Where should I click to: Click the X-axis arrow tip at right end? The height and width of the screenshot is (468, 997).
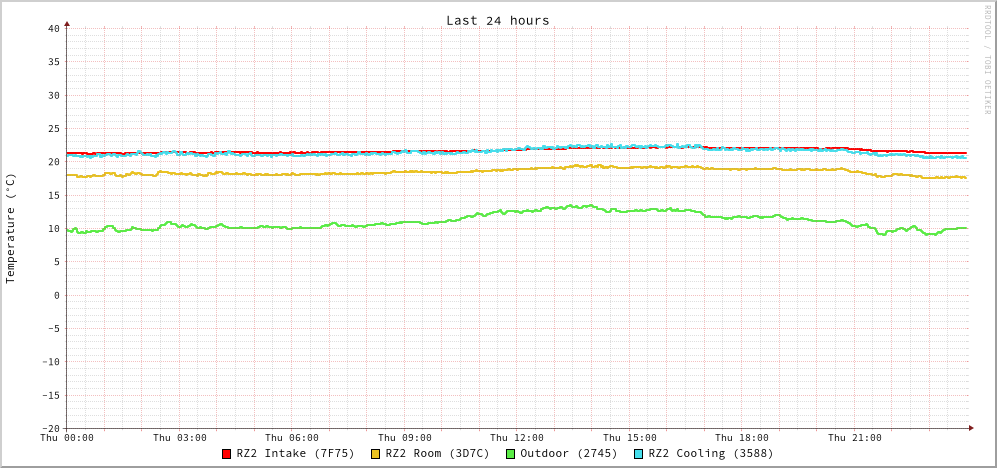(970, 428)
